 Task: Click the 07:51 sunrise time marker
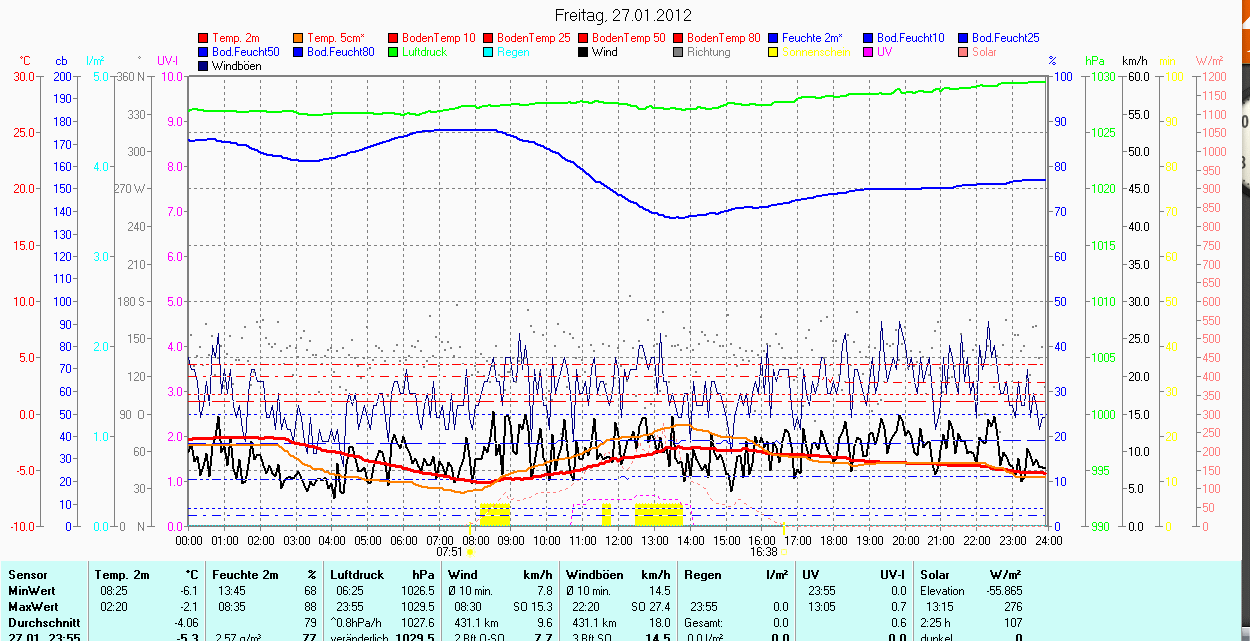450,551
